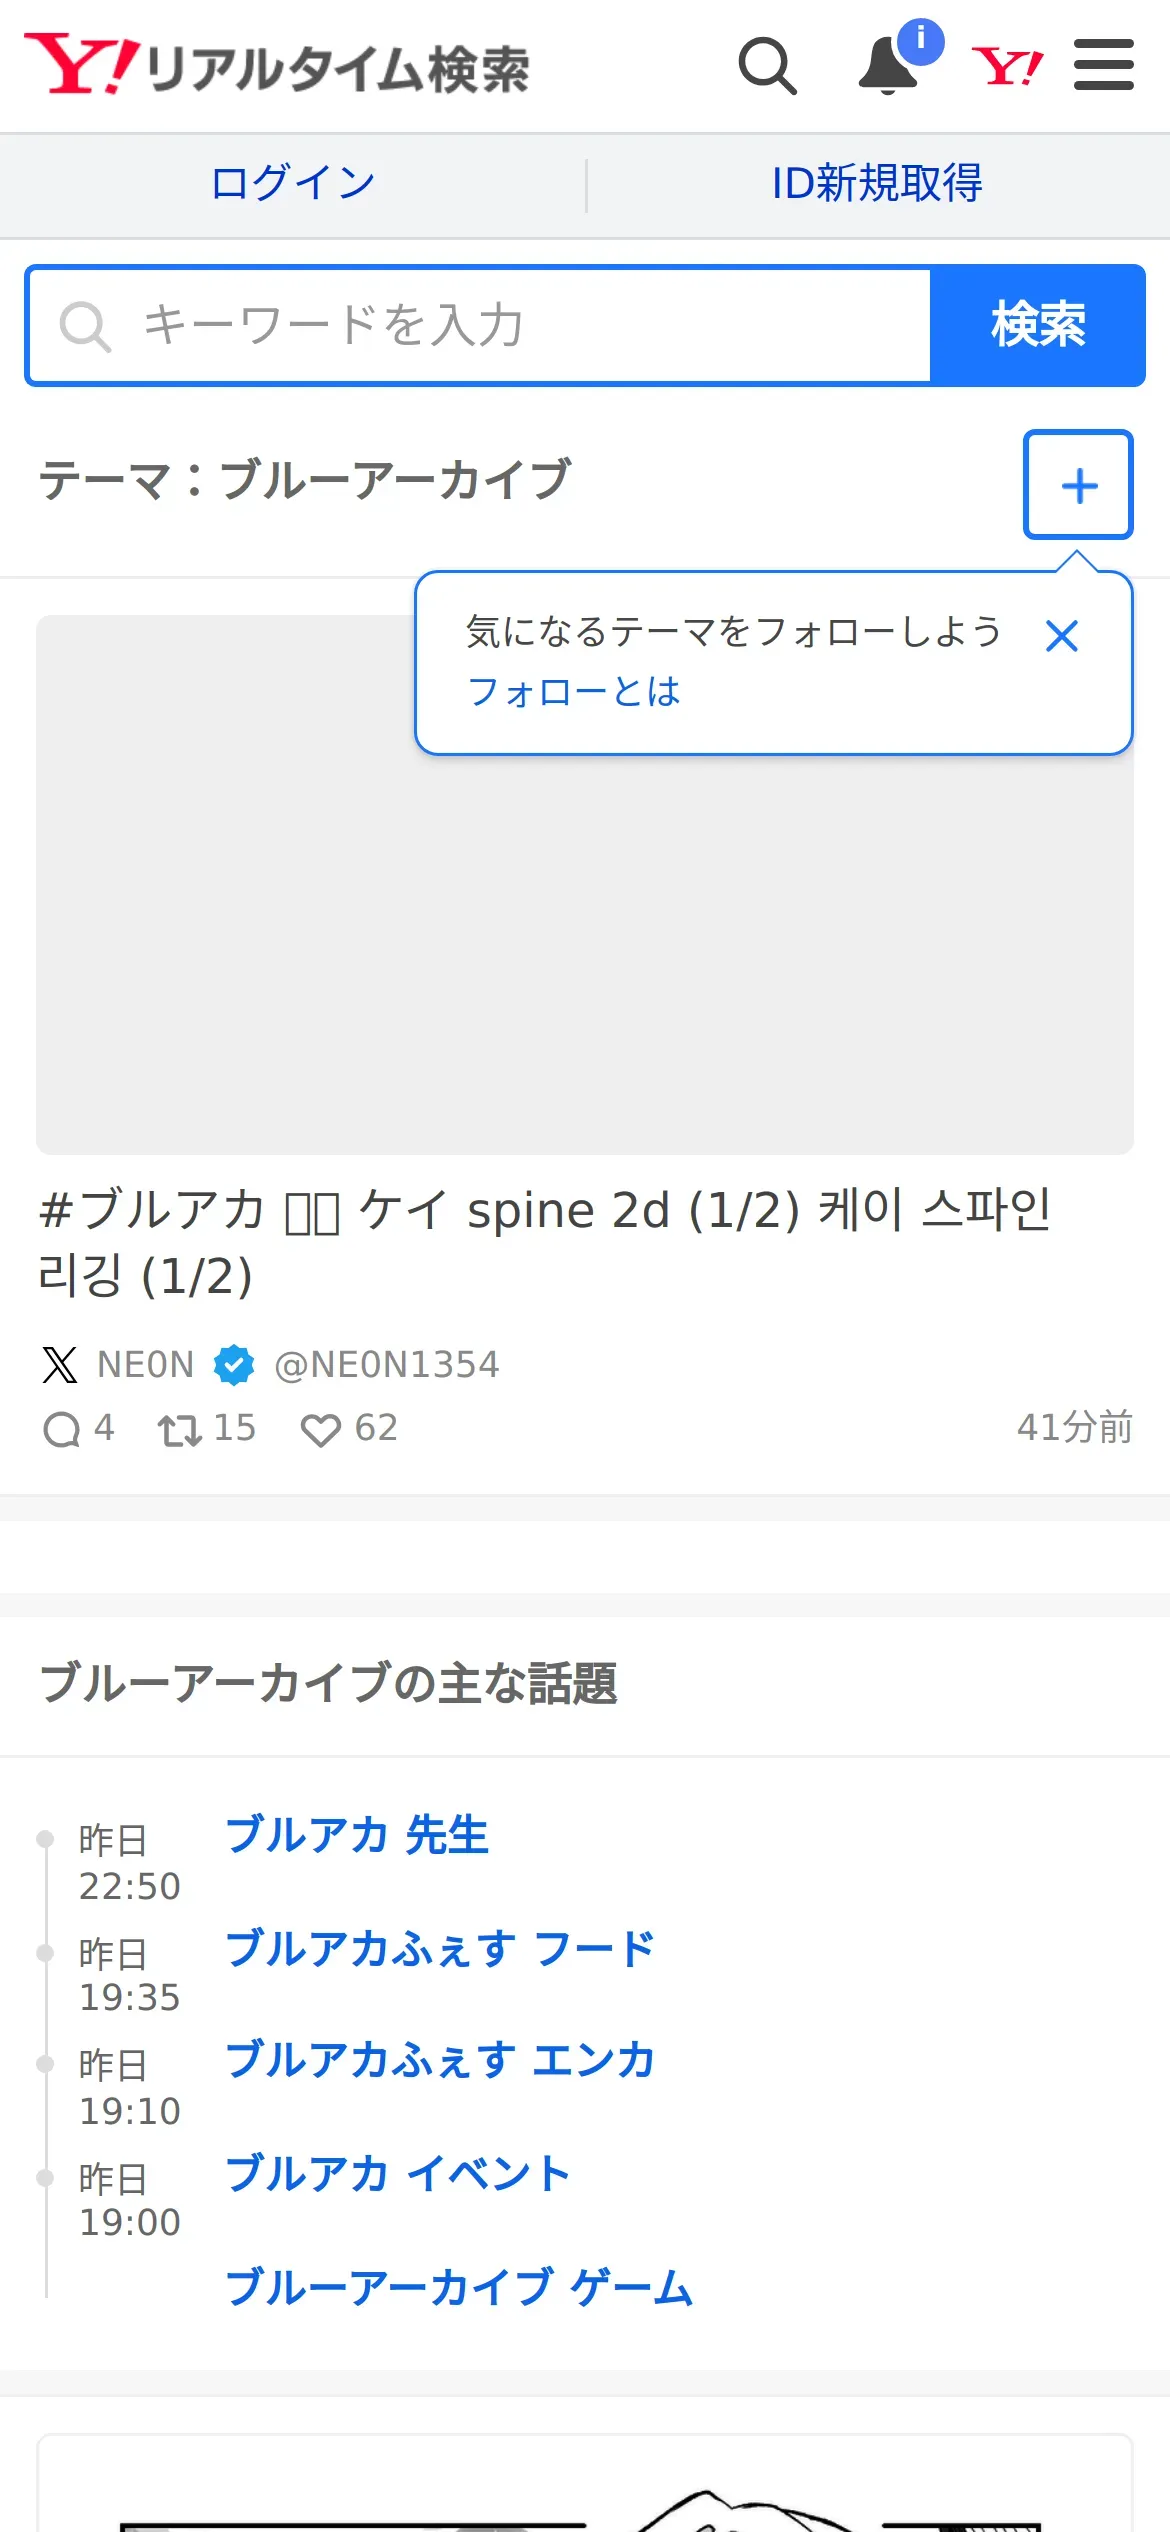Tap the reply count icon under post
The width and height of the screenshot is (1170, 2532).
pos(62,1429)
